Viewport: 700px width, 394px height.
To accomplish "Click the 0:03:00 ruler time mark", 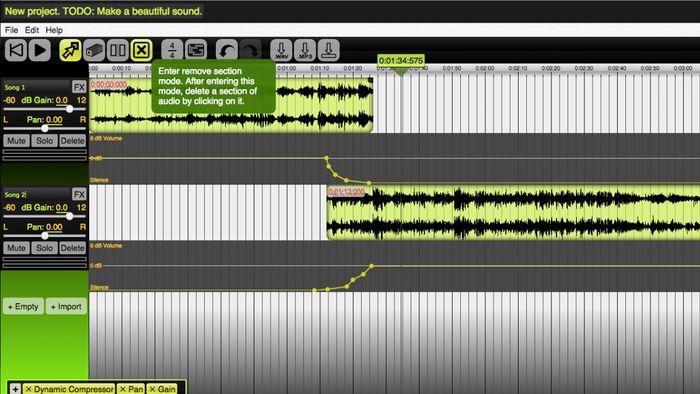I will [683, 68].
